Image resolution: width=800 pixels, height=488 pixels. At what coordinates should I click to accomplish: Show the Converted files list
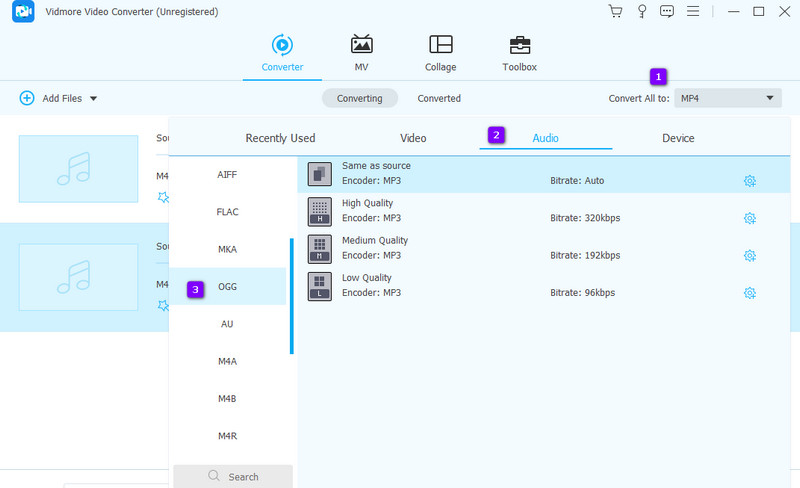pyautogui.click(x=439, y=98)
